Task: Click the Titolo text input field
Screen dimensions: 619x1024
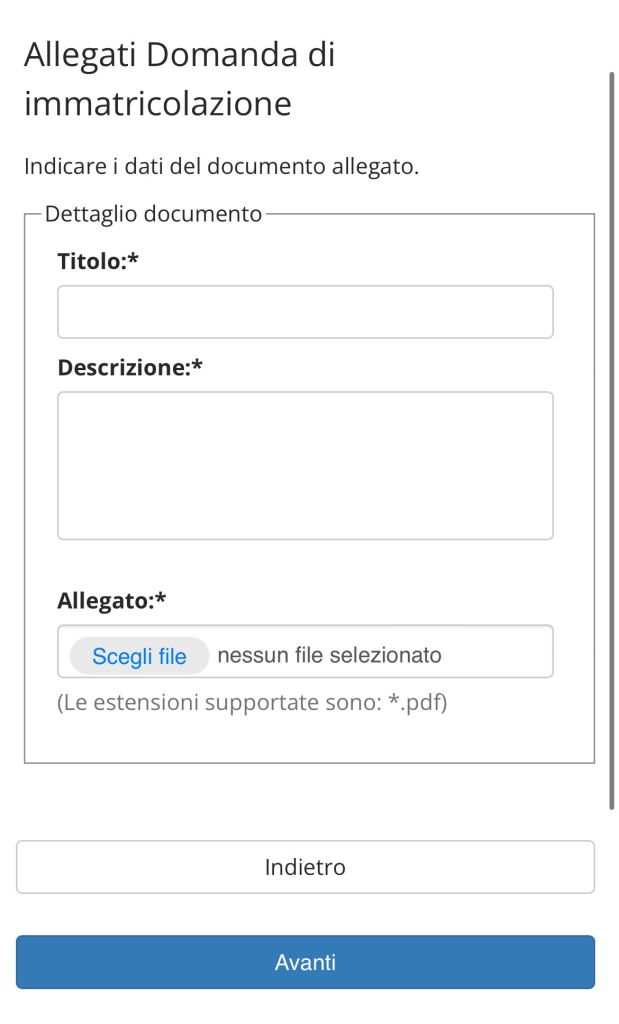Action: tap(305, 312)
